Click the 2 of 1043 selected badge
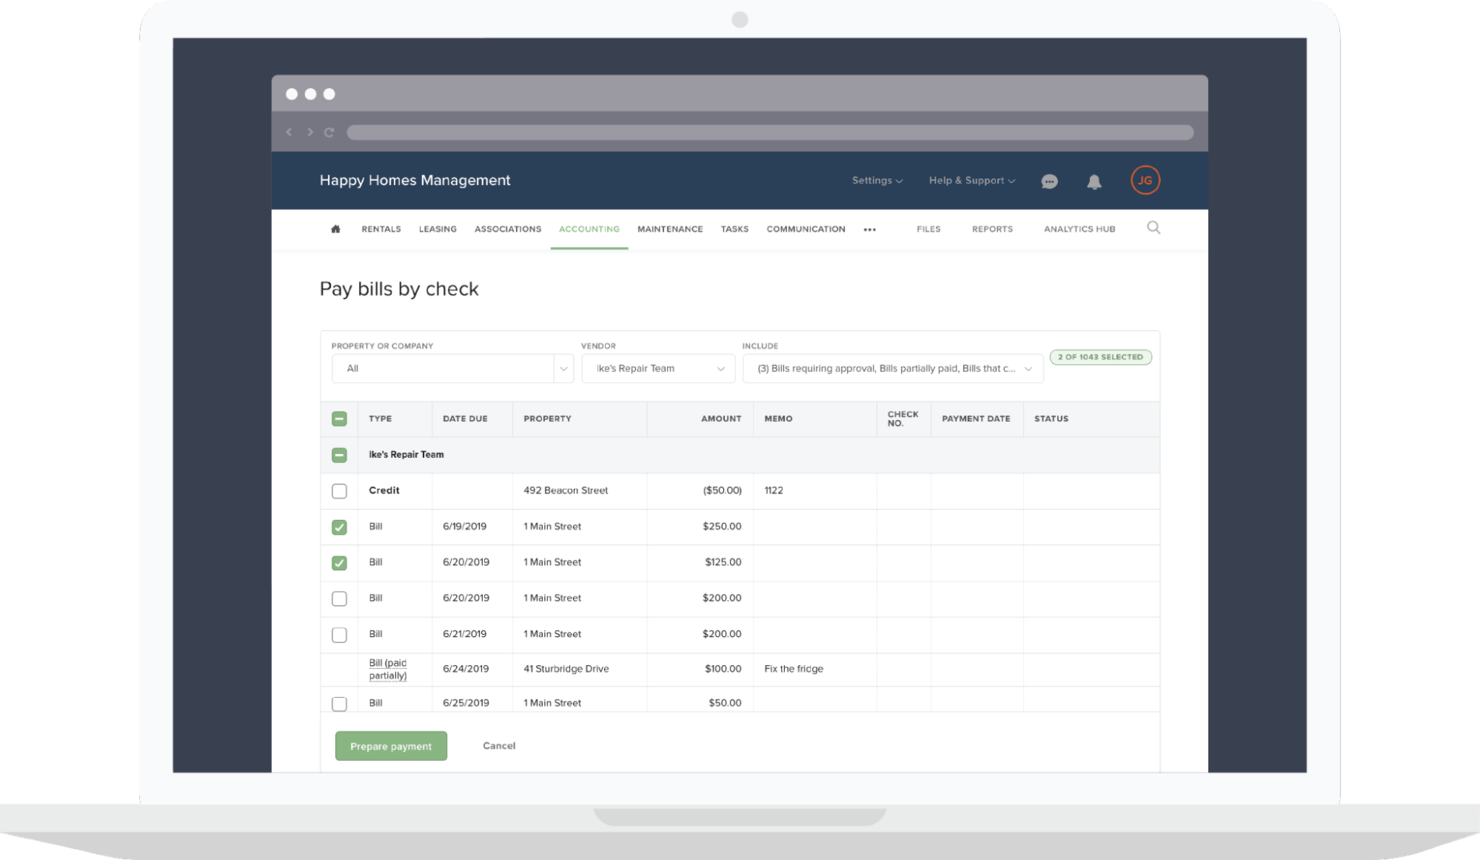 tap(1100, 357)
